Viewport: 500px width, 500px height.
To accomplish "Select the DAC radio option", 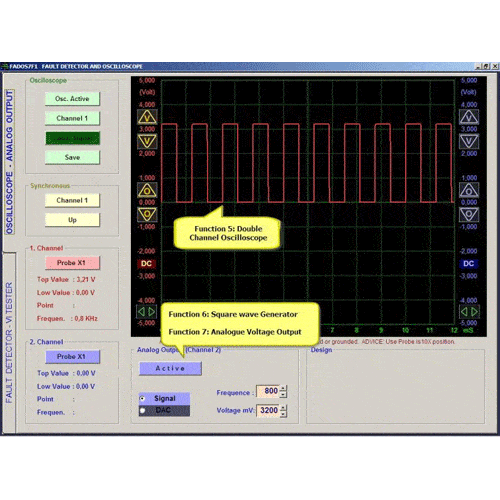I will [x=142, y=410].
